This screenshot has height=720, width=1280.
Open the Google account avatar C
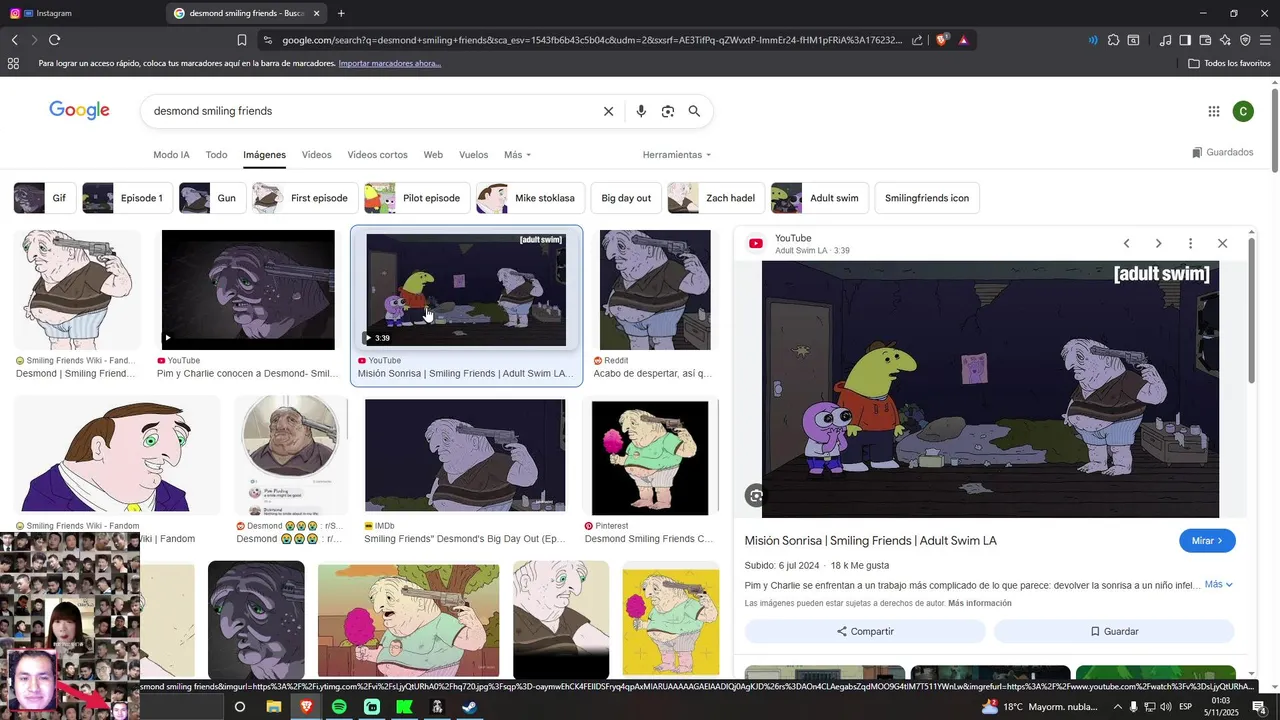[x=1243, y=111]
